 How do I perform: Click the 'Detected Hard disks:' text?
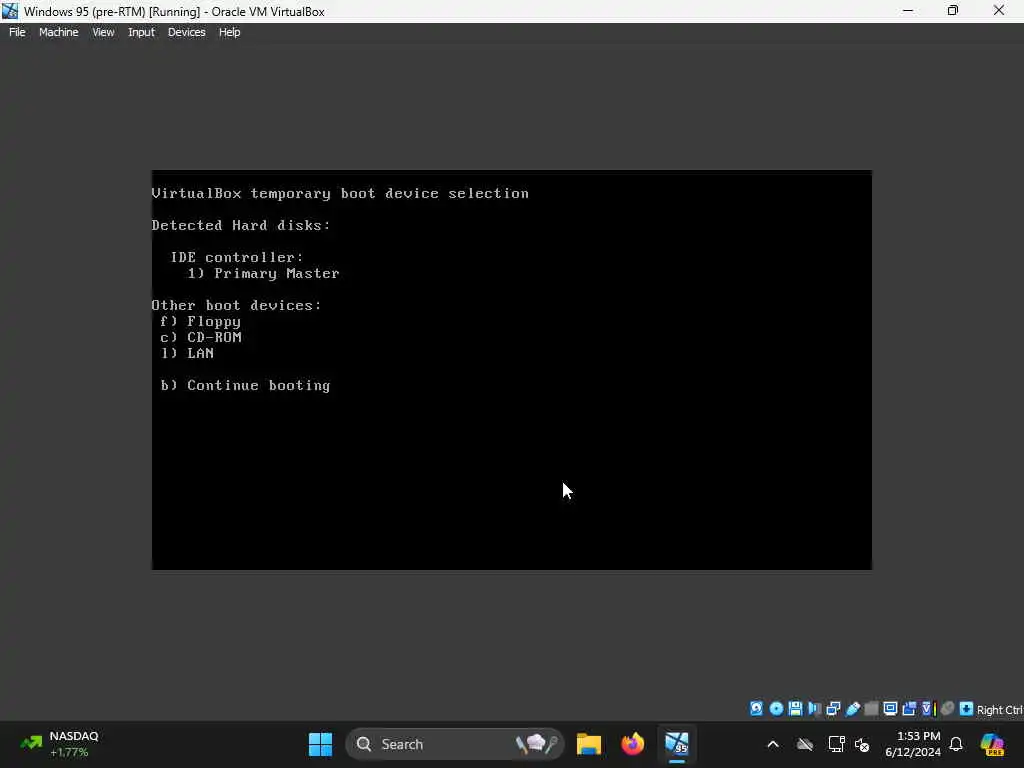241,225
